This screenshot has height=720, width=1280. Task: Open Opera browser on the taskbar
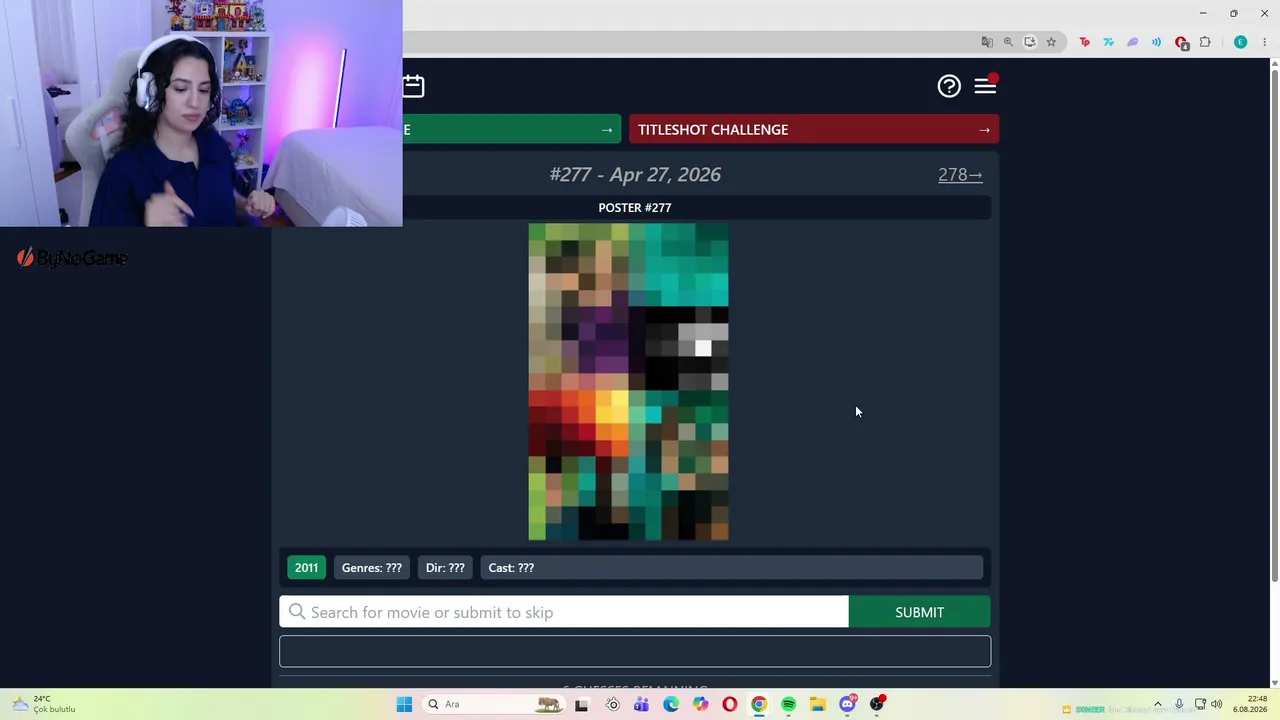coord(730,705)
